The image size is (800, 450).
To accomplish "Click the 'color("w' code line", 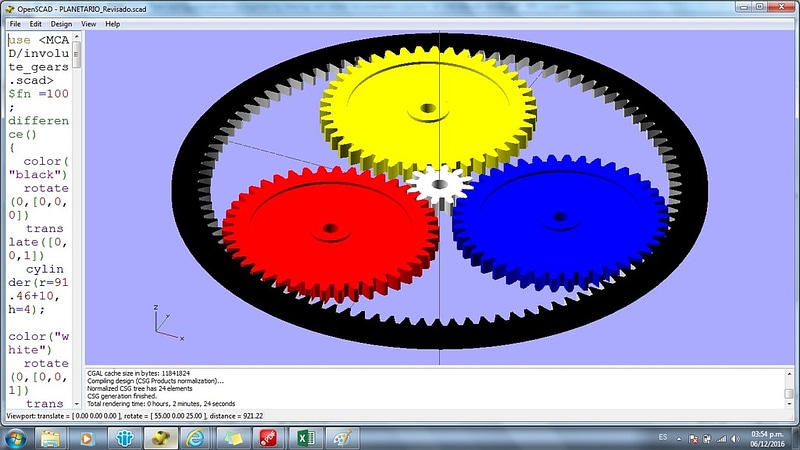I will tap(39, 337).
